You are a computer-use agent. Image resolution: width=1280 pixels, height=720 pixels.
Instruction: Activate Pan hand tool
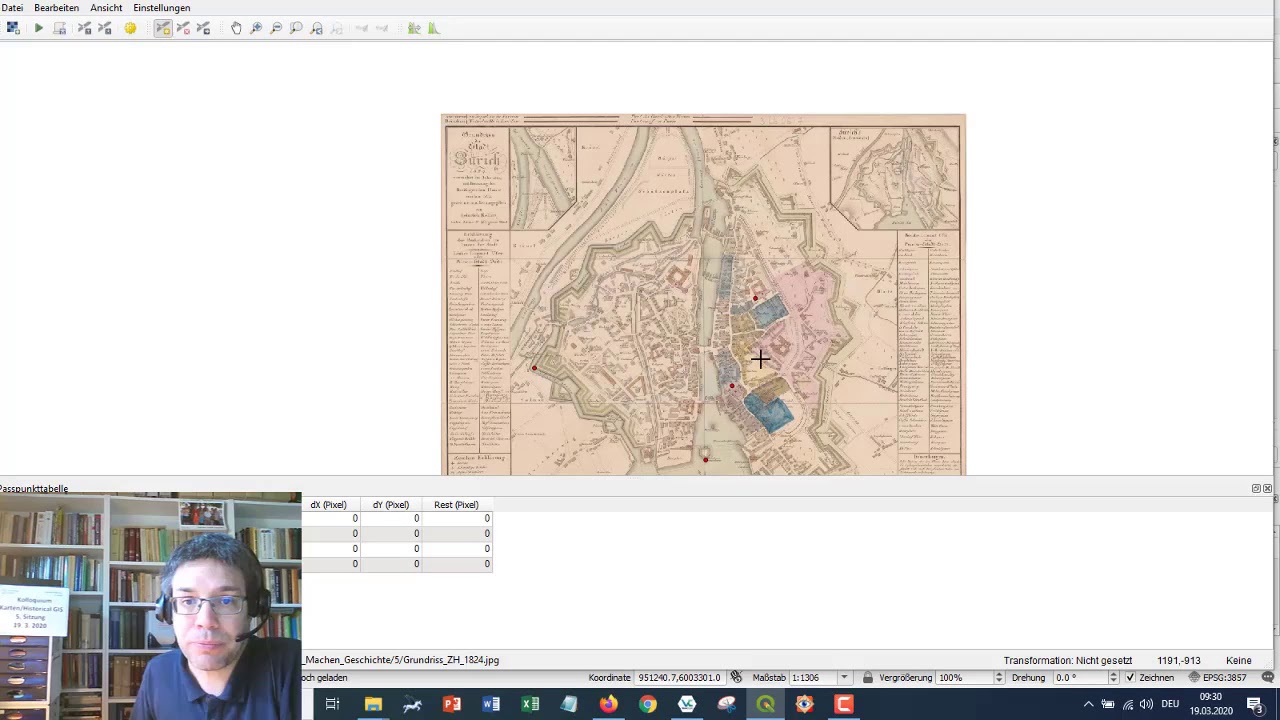tap(236, 28)
